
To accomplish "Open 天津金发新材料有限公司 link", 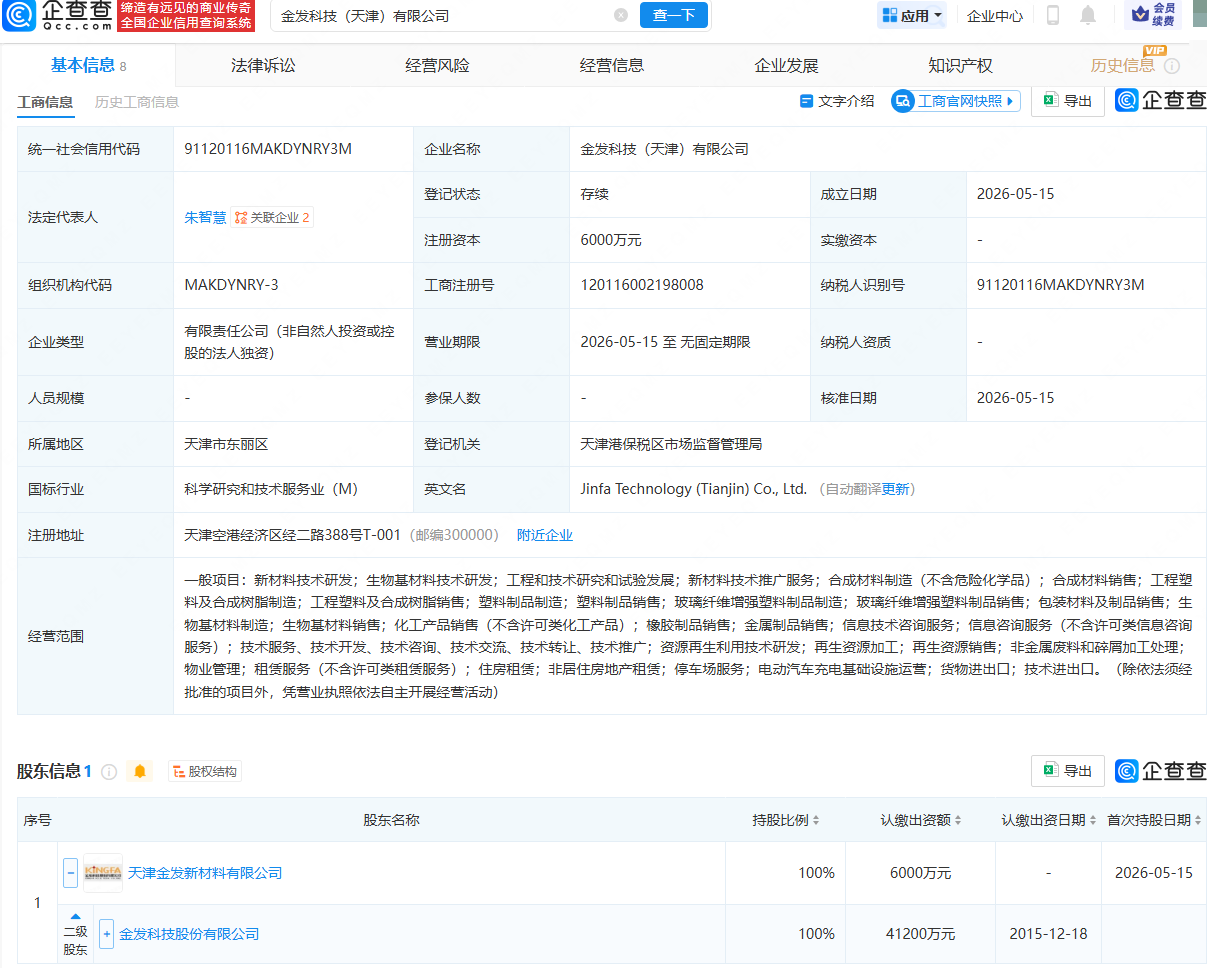I will (205, 873).
